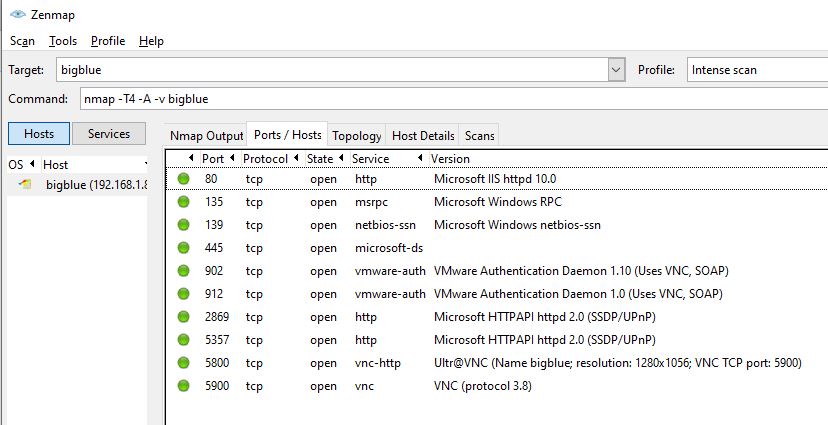Viewport: 828px width, 425px height.
Task: Click the green status dot for port 2869
Action: point(183,317)
